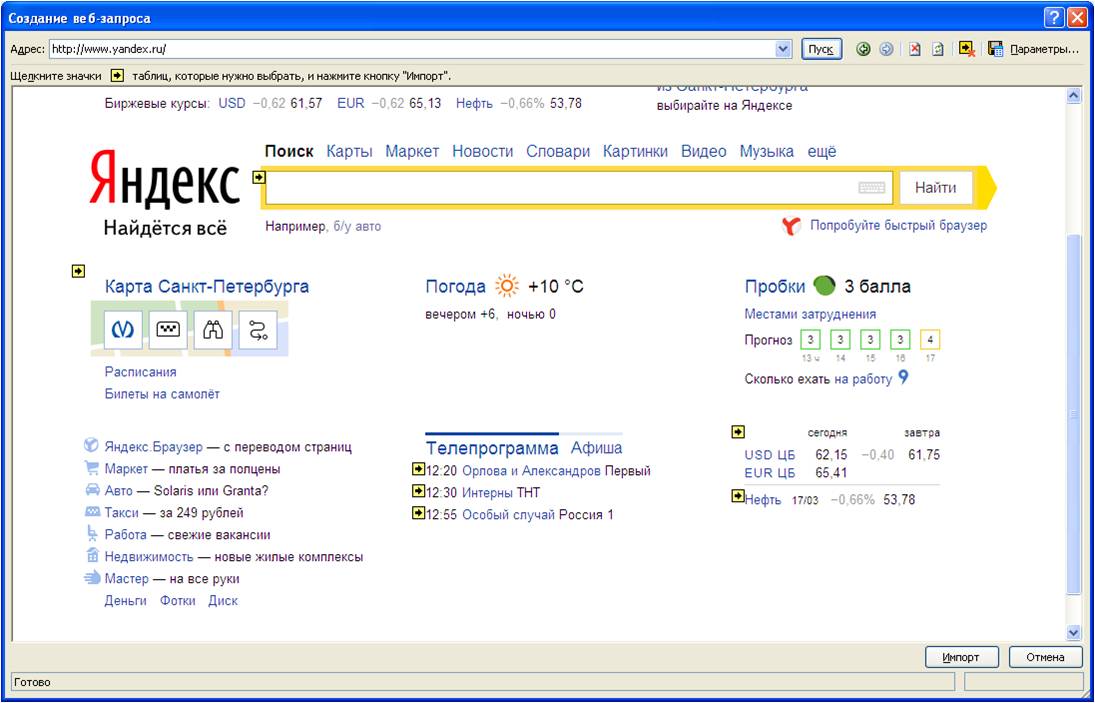
Task: Click the hand icon beside Мастер
Action: coord(91,577)
